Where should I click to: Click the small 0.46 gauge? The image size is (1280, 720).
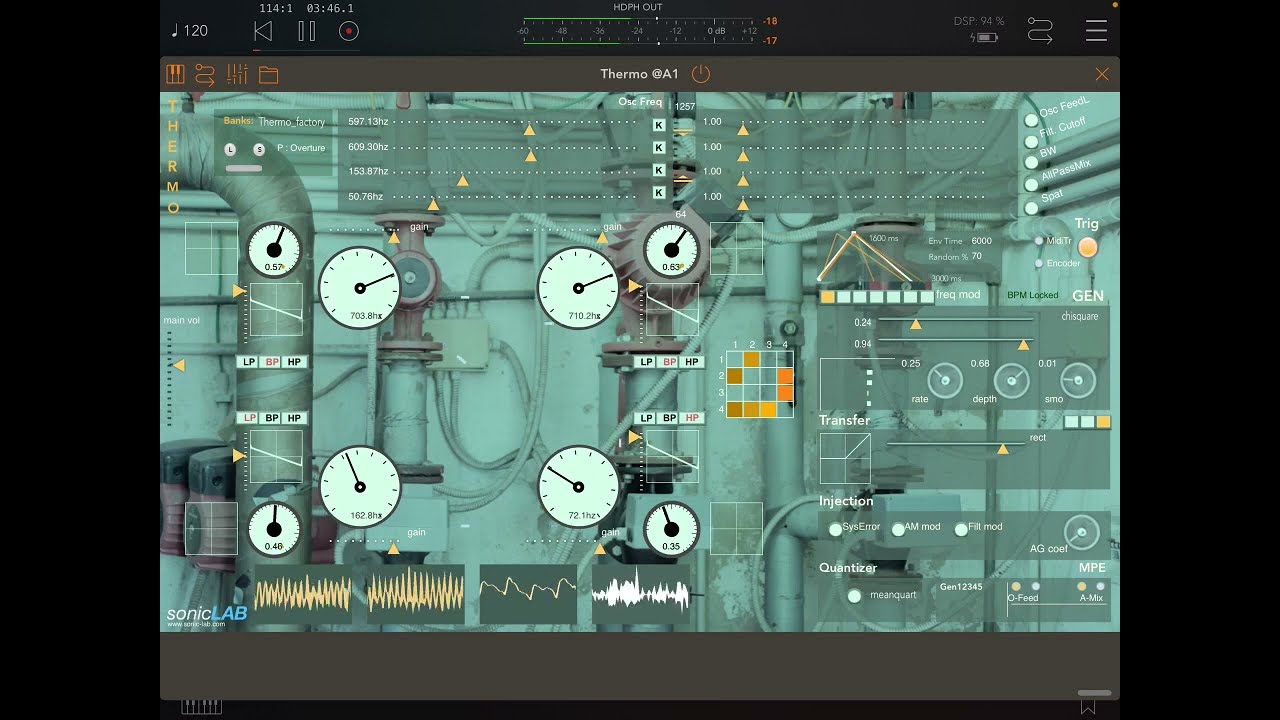coord(274,529)
